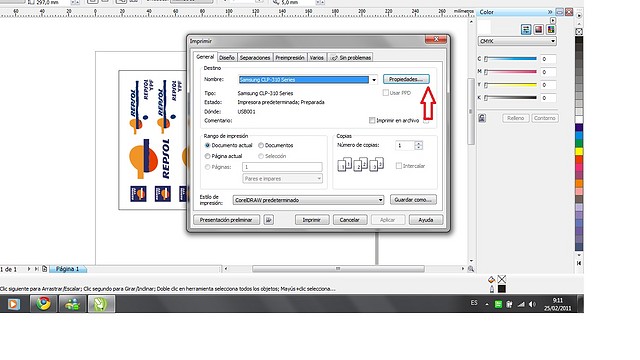Click the Páginas range input field
This screenshot has width=640, height=360.
point(282,167)
